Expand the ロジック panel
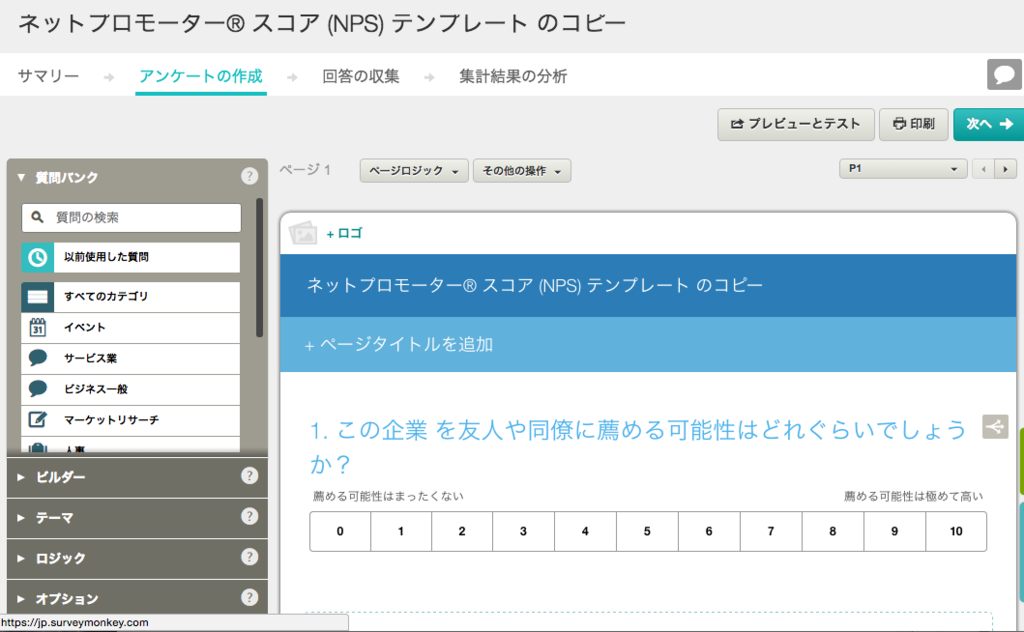 (21, 558)
